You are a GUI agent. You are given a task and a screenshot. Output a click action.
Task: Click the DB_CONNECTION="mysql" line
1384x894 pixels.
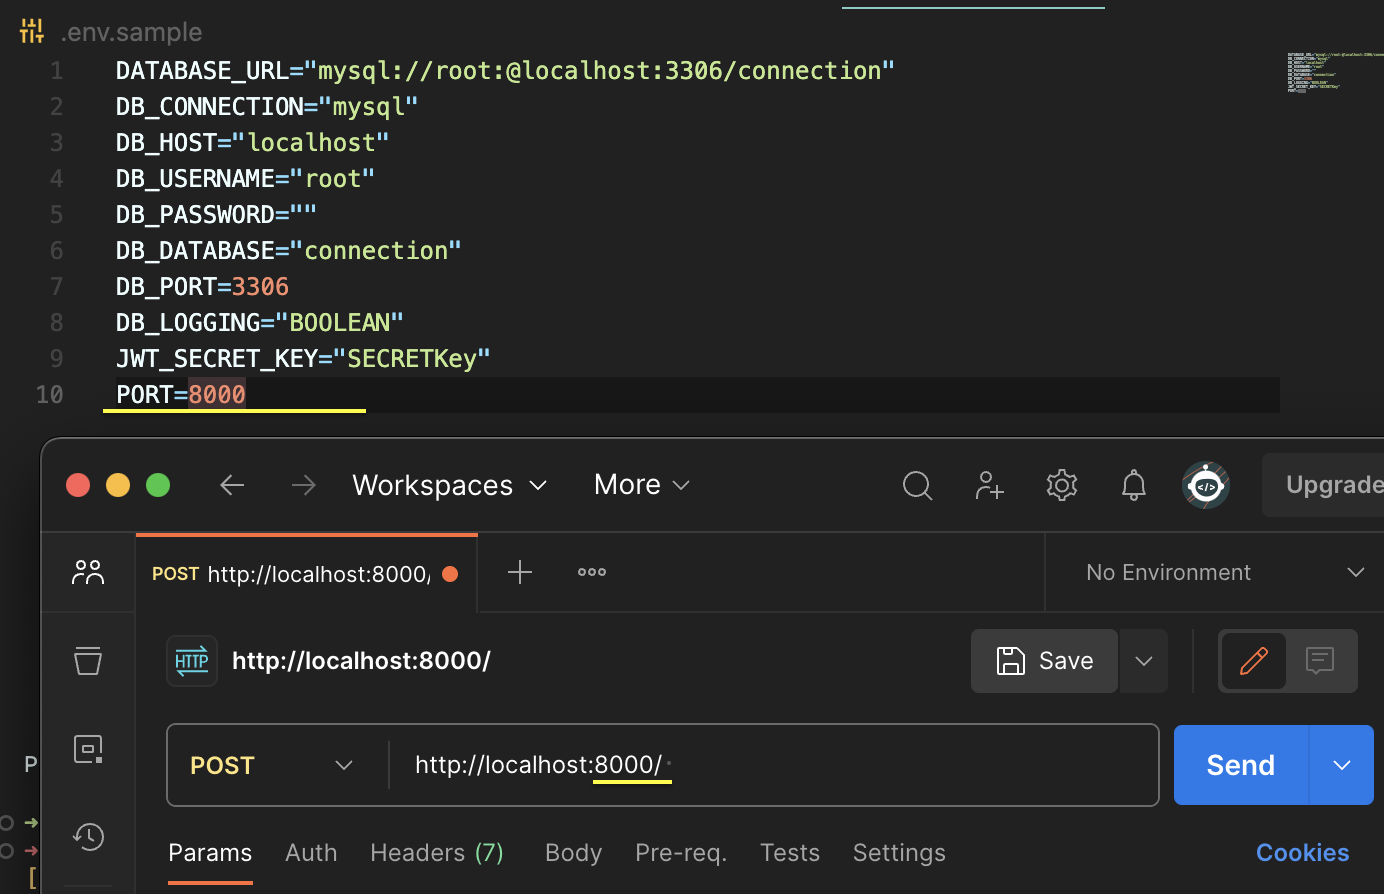267,107
